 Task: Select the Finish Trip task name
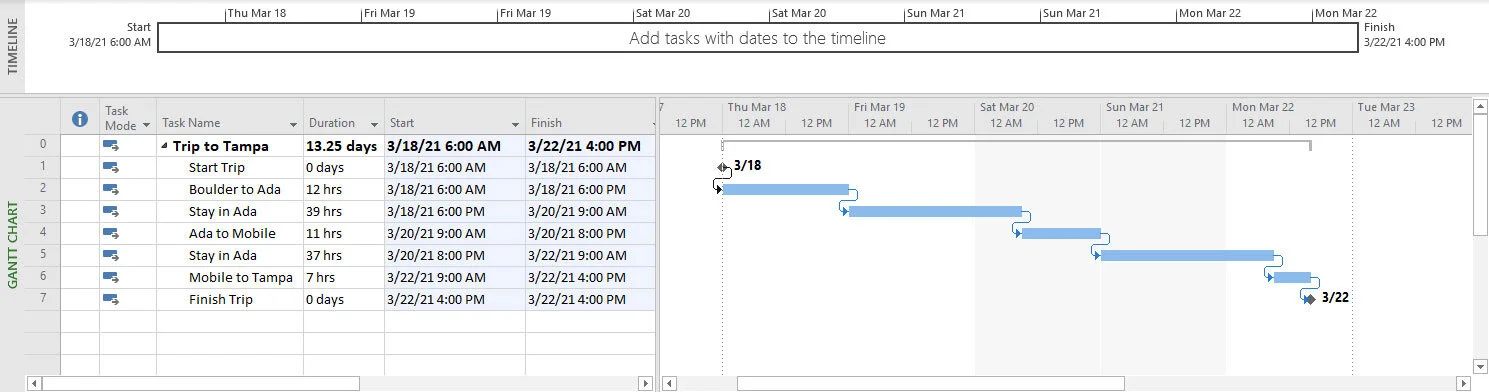pos(220,300)
